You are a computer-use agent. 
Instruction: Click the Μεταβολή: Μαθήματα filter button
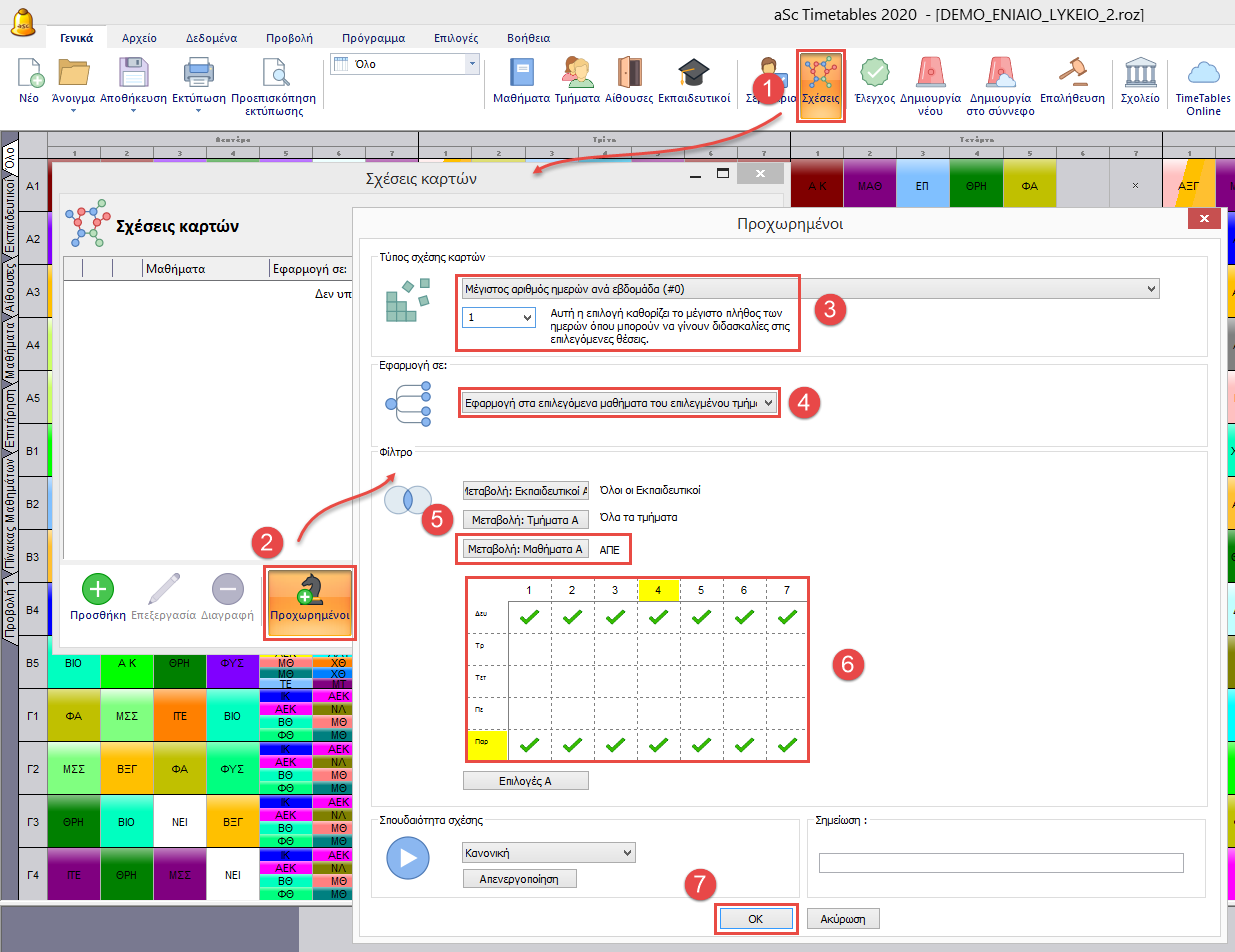tap(524, 549)
